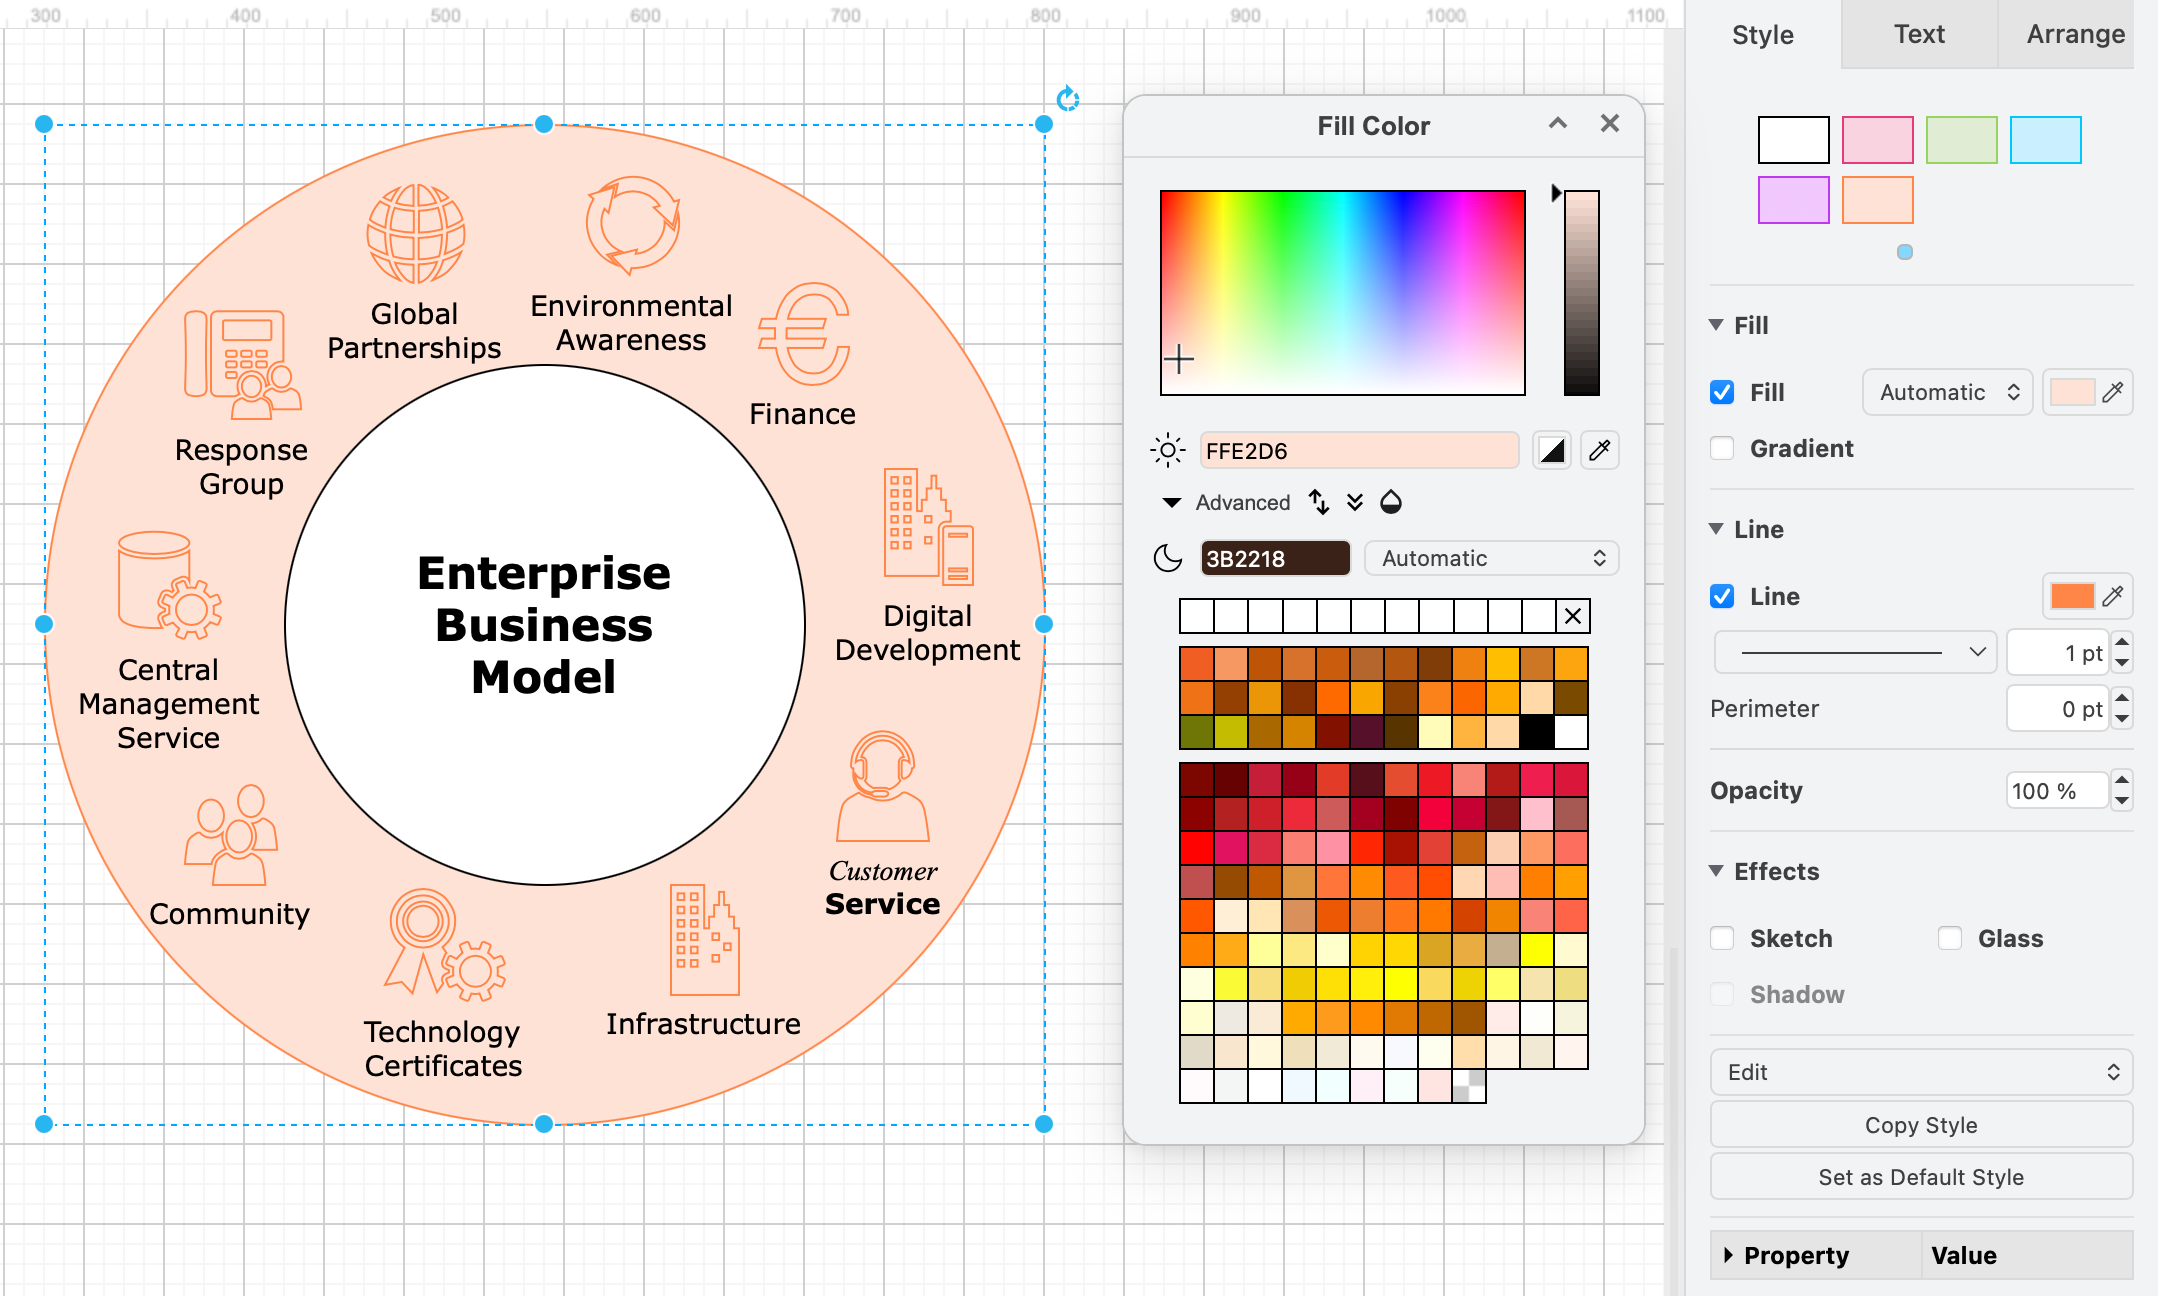Open the Automatic dropdown in Fill Color dialog

click(x=1492, y=558)
